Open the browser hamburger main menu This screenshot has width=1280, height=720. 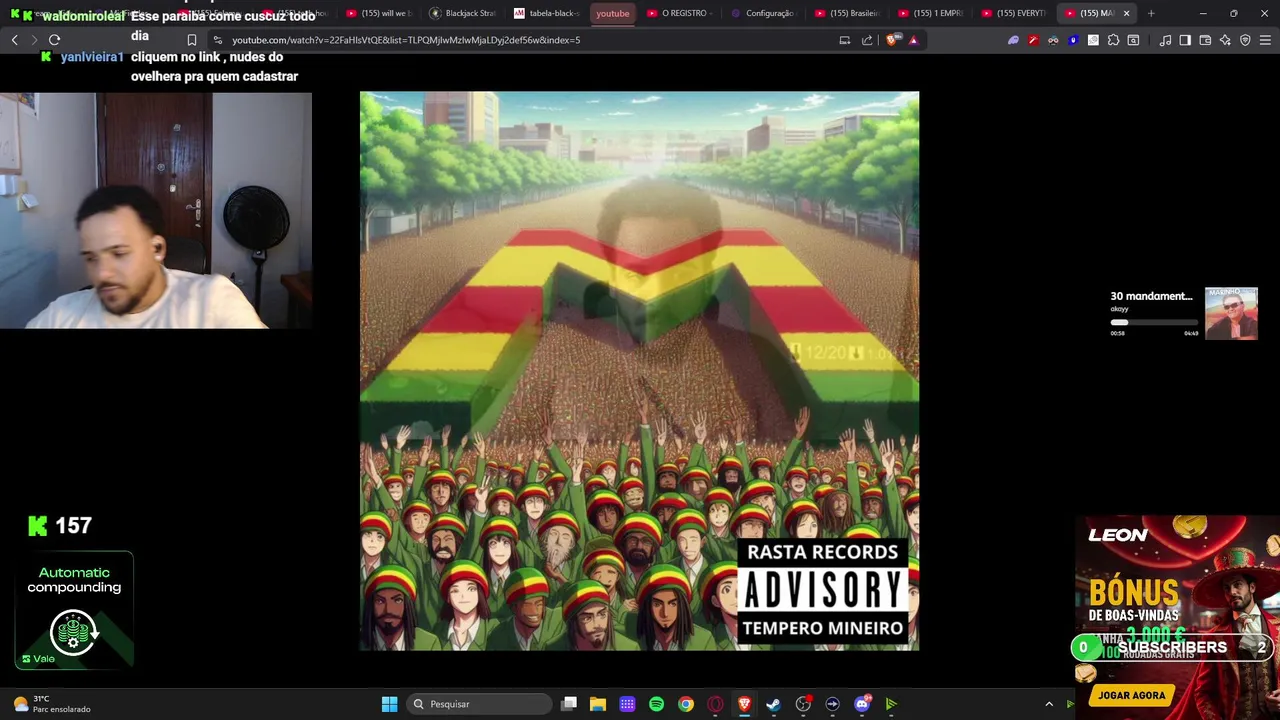point(1265,40)
